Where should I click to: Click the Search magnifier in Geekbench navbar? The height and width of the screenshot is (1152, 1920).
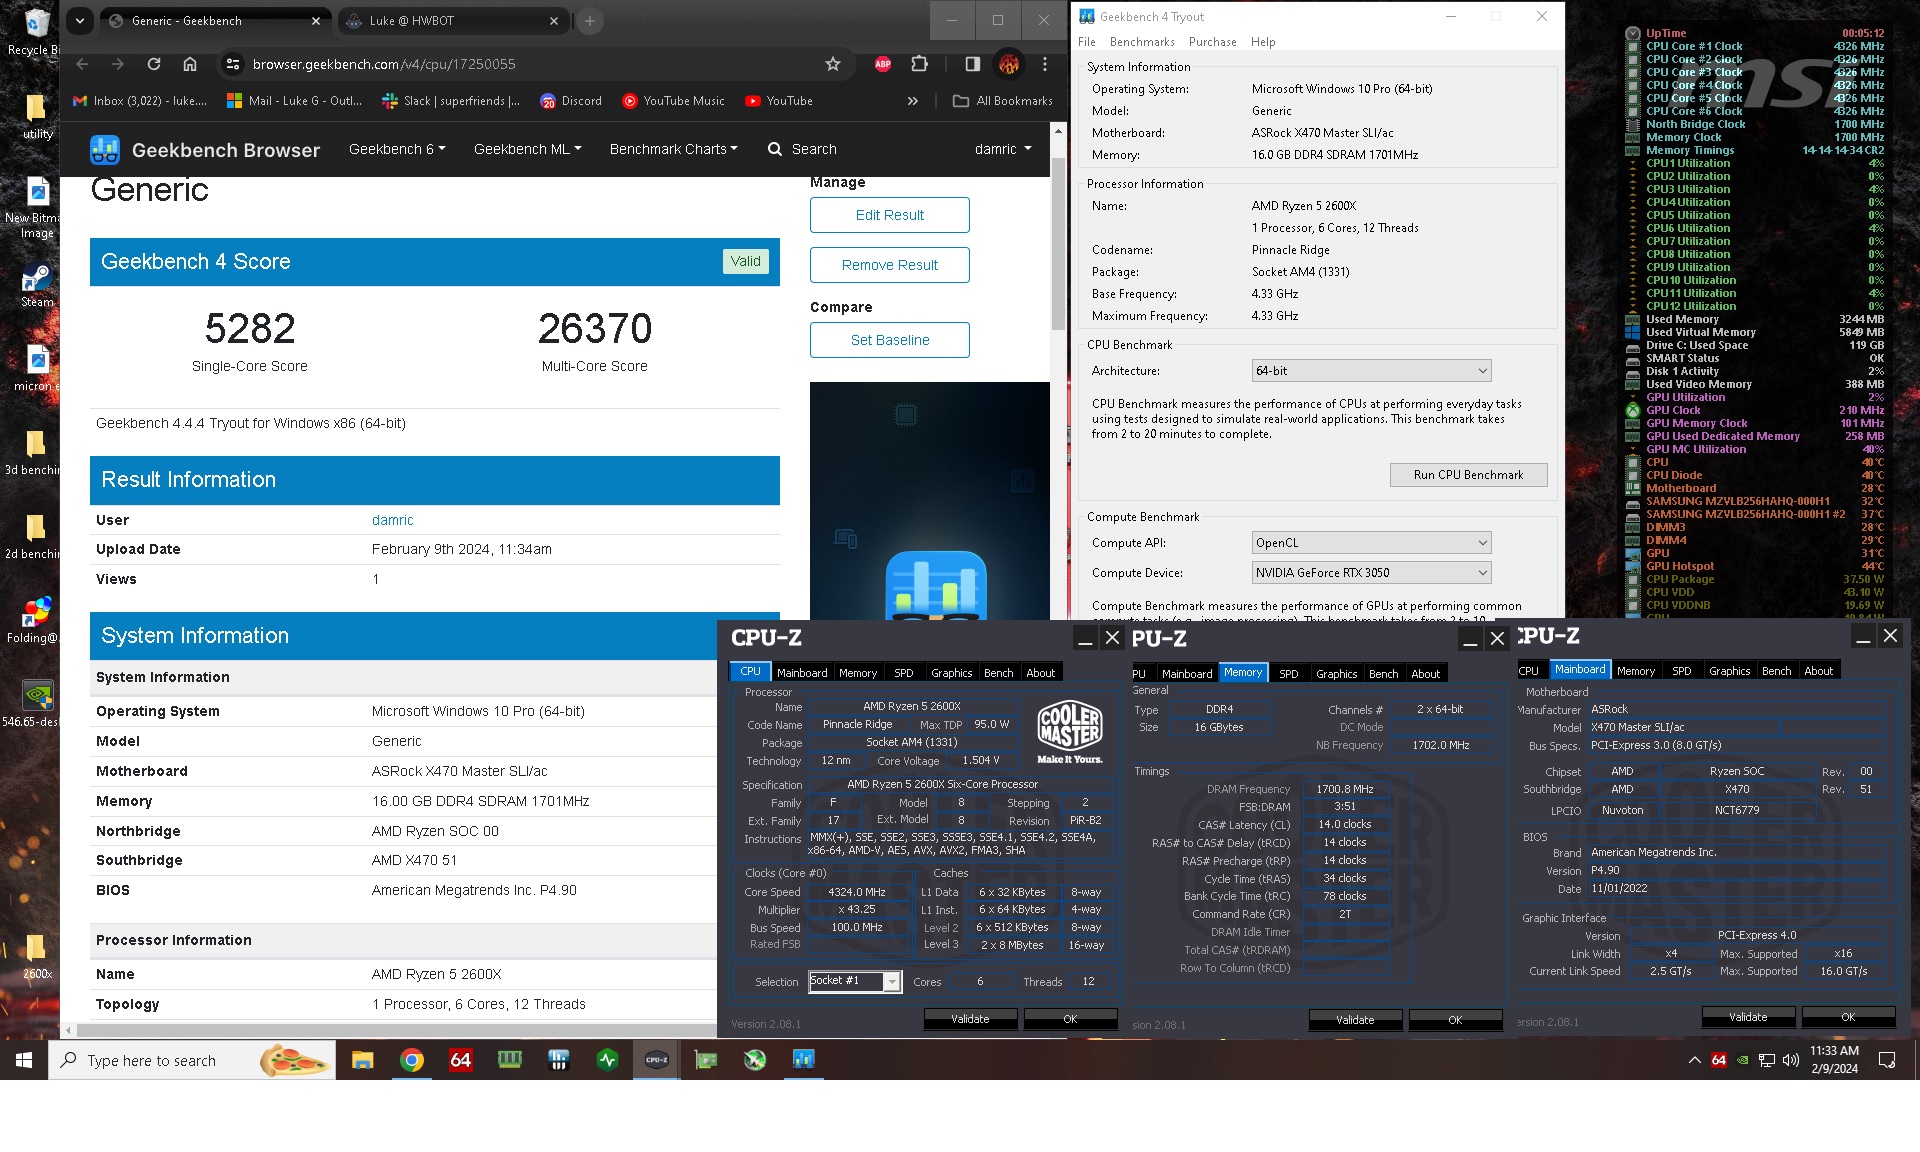tap(775, 149)
